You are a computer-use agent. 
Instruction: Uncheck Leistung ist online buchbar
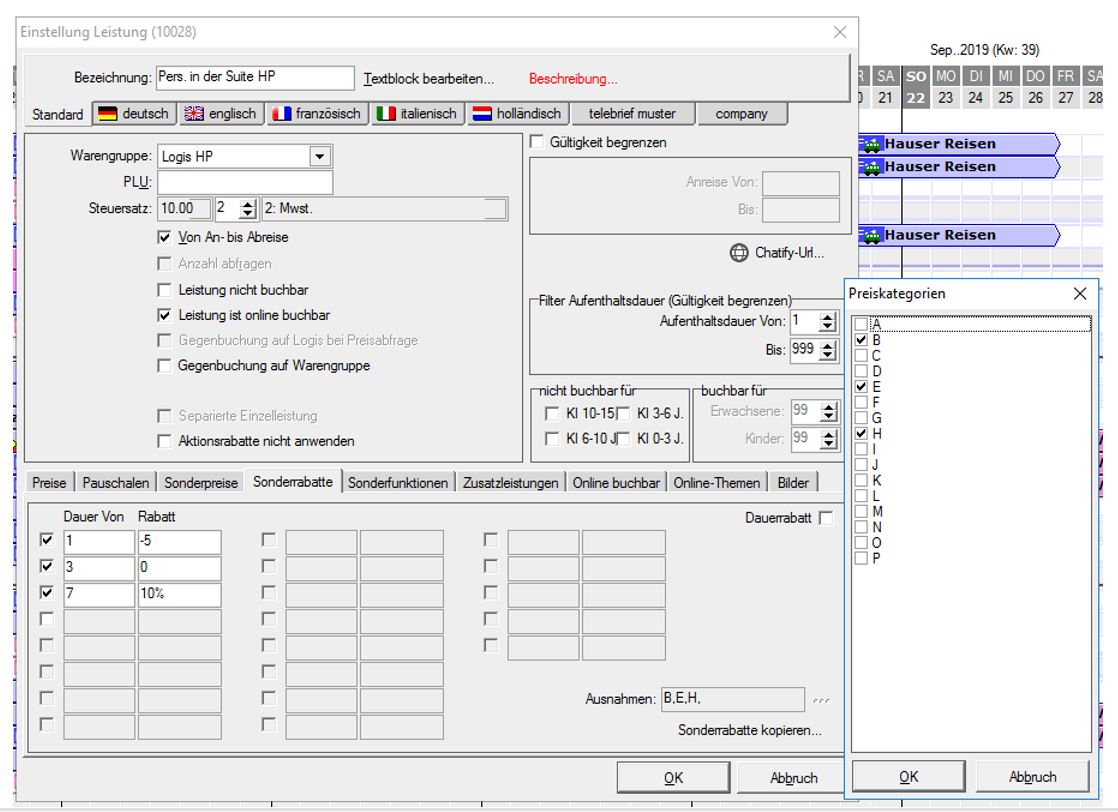point(165,315)
